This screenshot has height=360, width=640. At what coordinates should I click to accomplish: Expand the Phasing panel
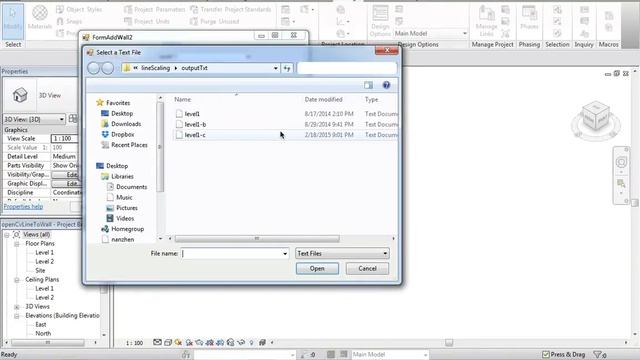[529, 44]
